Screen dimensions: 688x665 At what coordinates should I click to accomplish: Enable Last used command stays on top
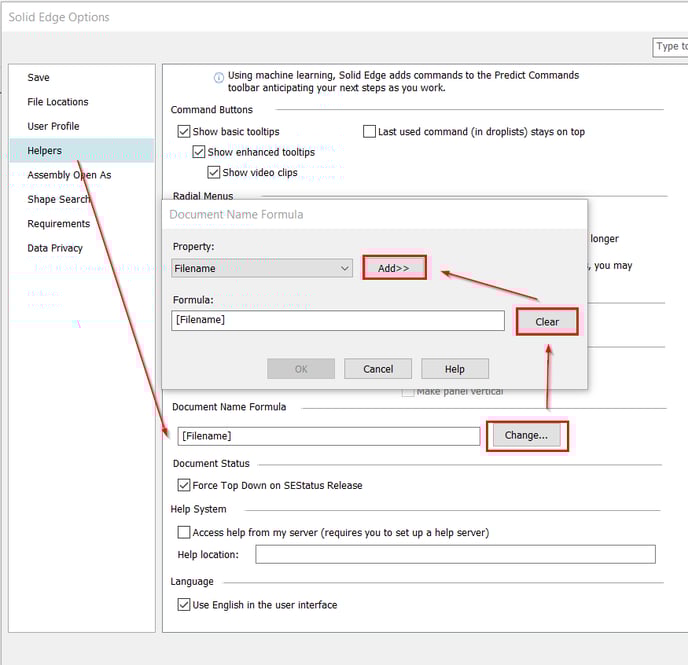pyautogui.click(x=369, y=132)
